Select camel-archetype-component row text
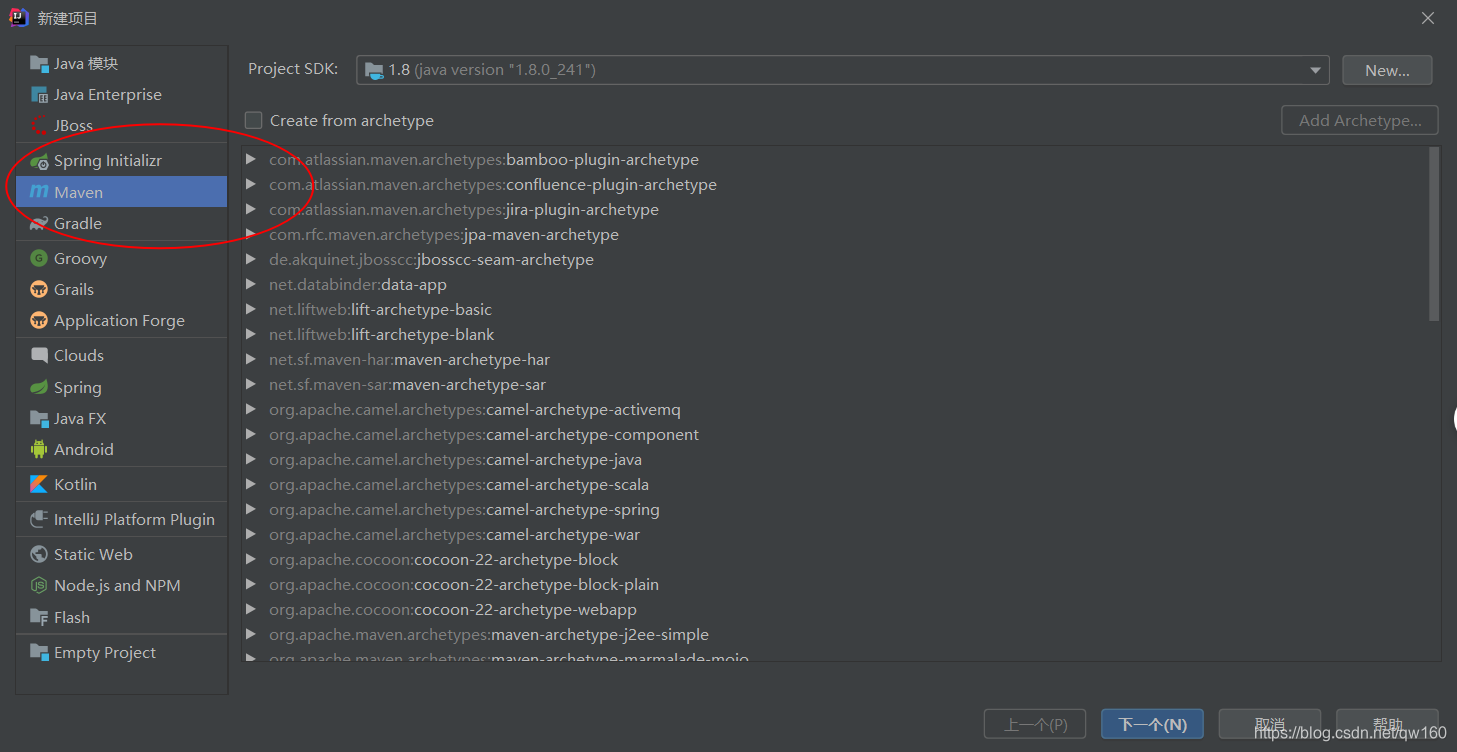Viewport: 1457px width, 752px height. coord(484,435)
